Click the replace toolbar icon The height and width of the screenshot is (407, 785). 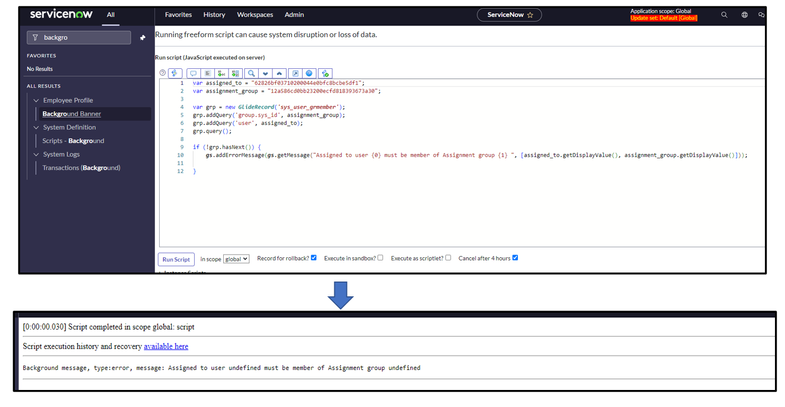click(221, 73)
